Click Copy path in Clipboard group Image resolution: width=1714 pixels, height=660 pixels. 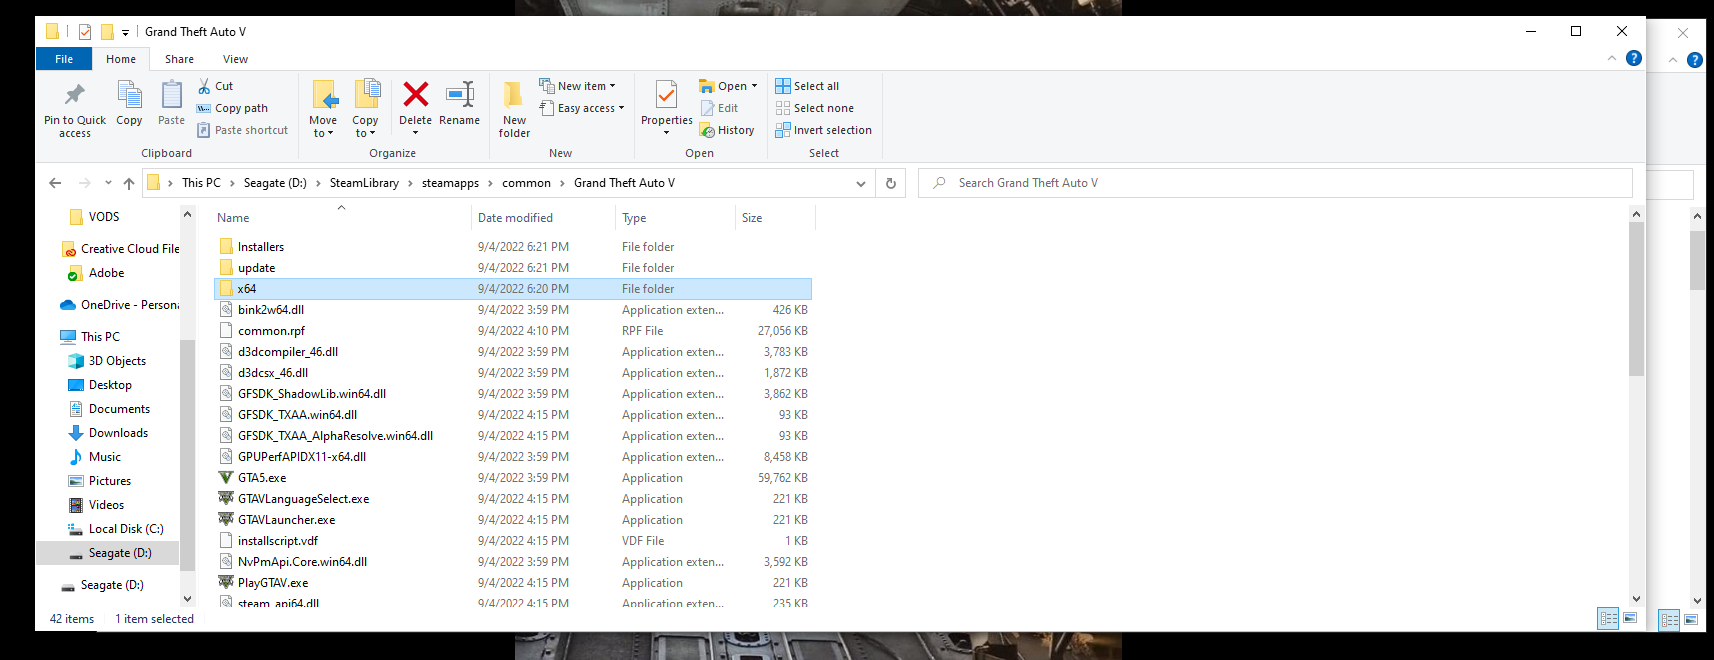[x=232, y=108]
